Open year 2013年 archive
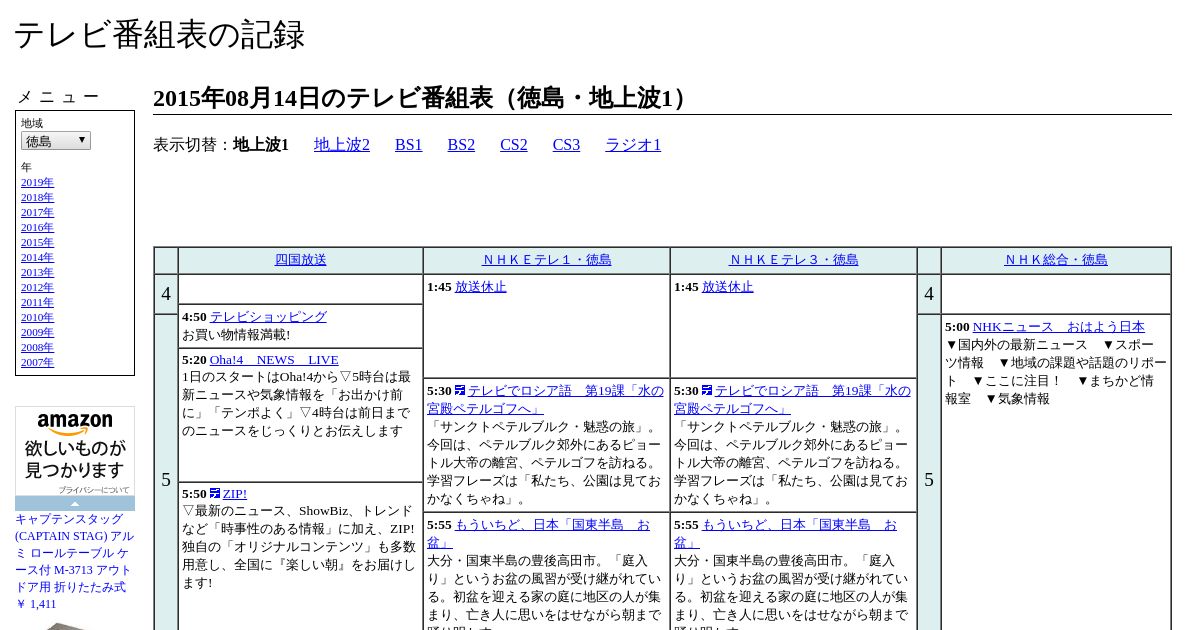 [38, 272]
